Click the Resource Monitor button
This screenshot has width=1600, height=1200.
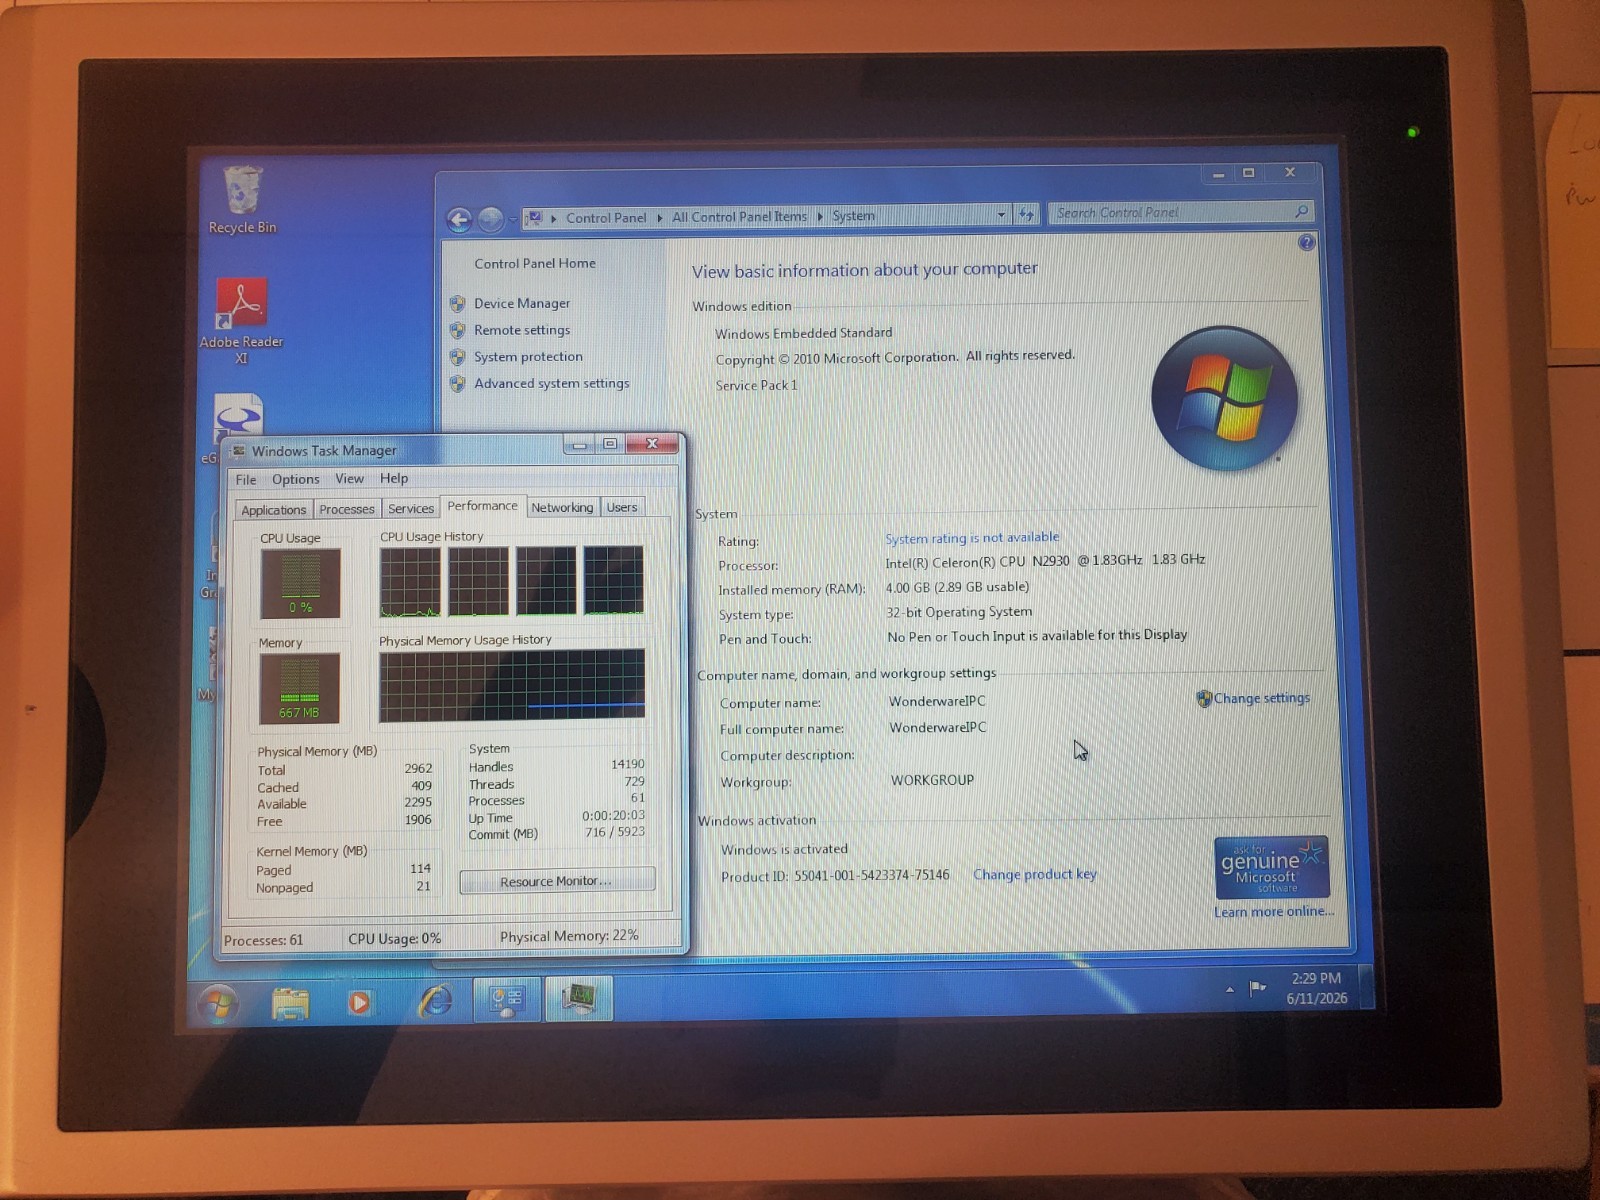556,881
